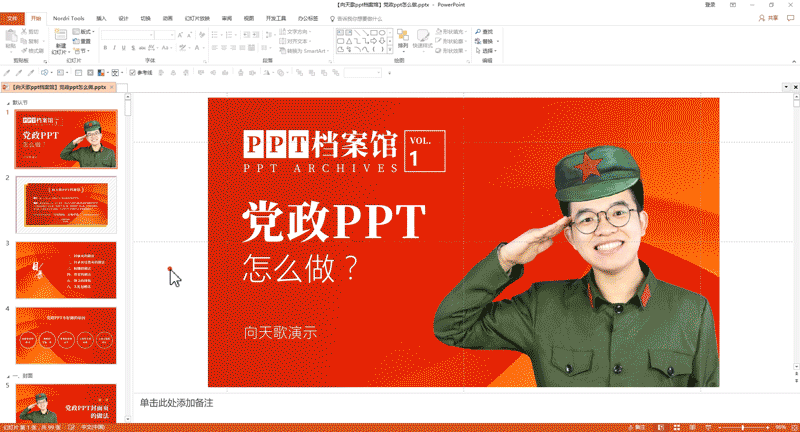This screenshot has width=800, height=432.
Task: Open the Change Case (Aa) dropdown
Action: pyautogui.click(x=166, y=48)
